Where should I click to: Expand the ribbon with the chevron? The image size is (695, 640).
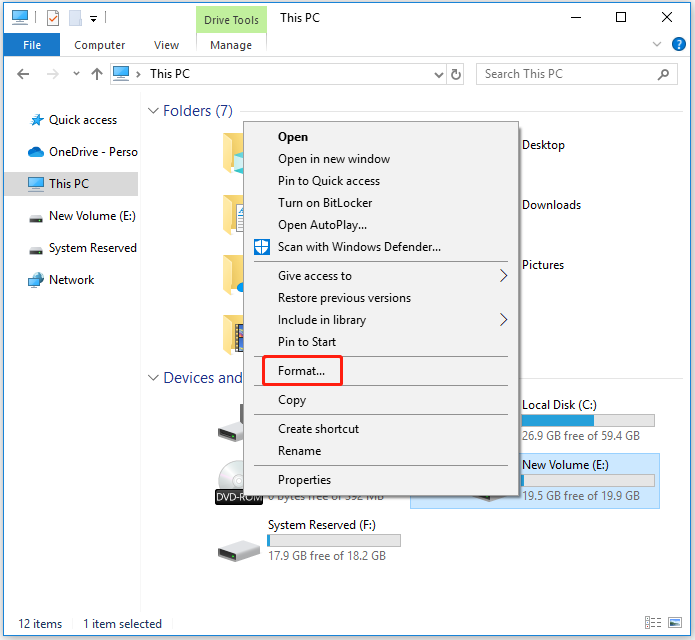click(657, 44)
